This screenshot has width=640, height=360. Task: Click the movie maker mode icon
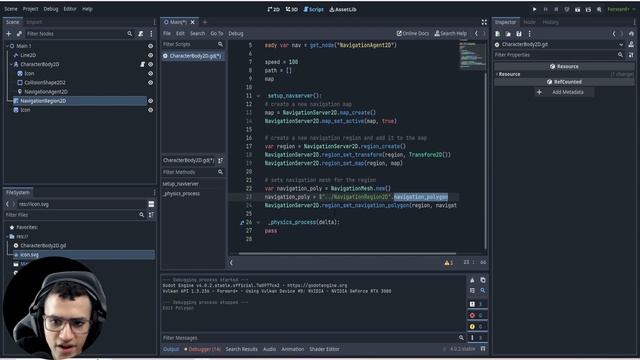[x=599, y=9]
